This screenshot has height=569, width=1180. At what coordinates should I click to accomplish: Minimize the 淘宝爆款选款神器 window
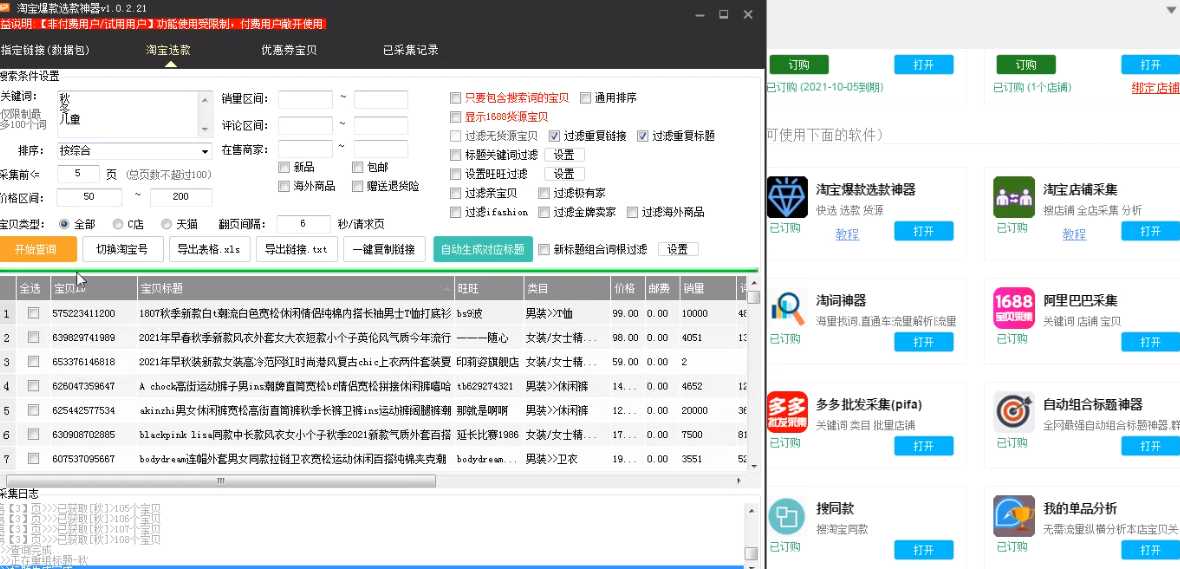coord(700,14)
